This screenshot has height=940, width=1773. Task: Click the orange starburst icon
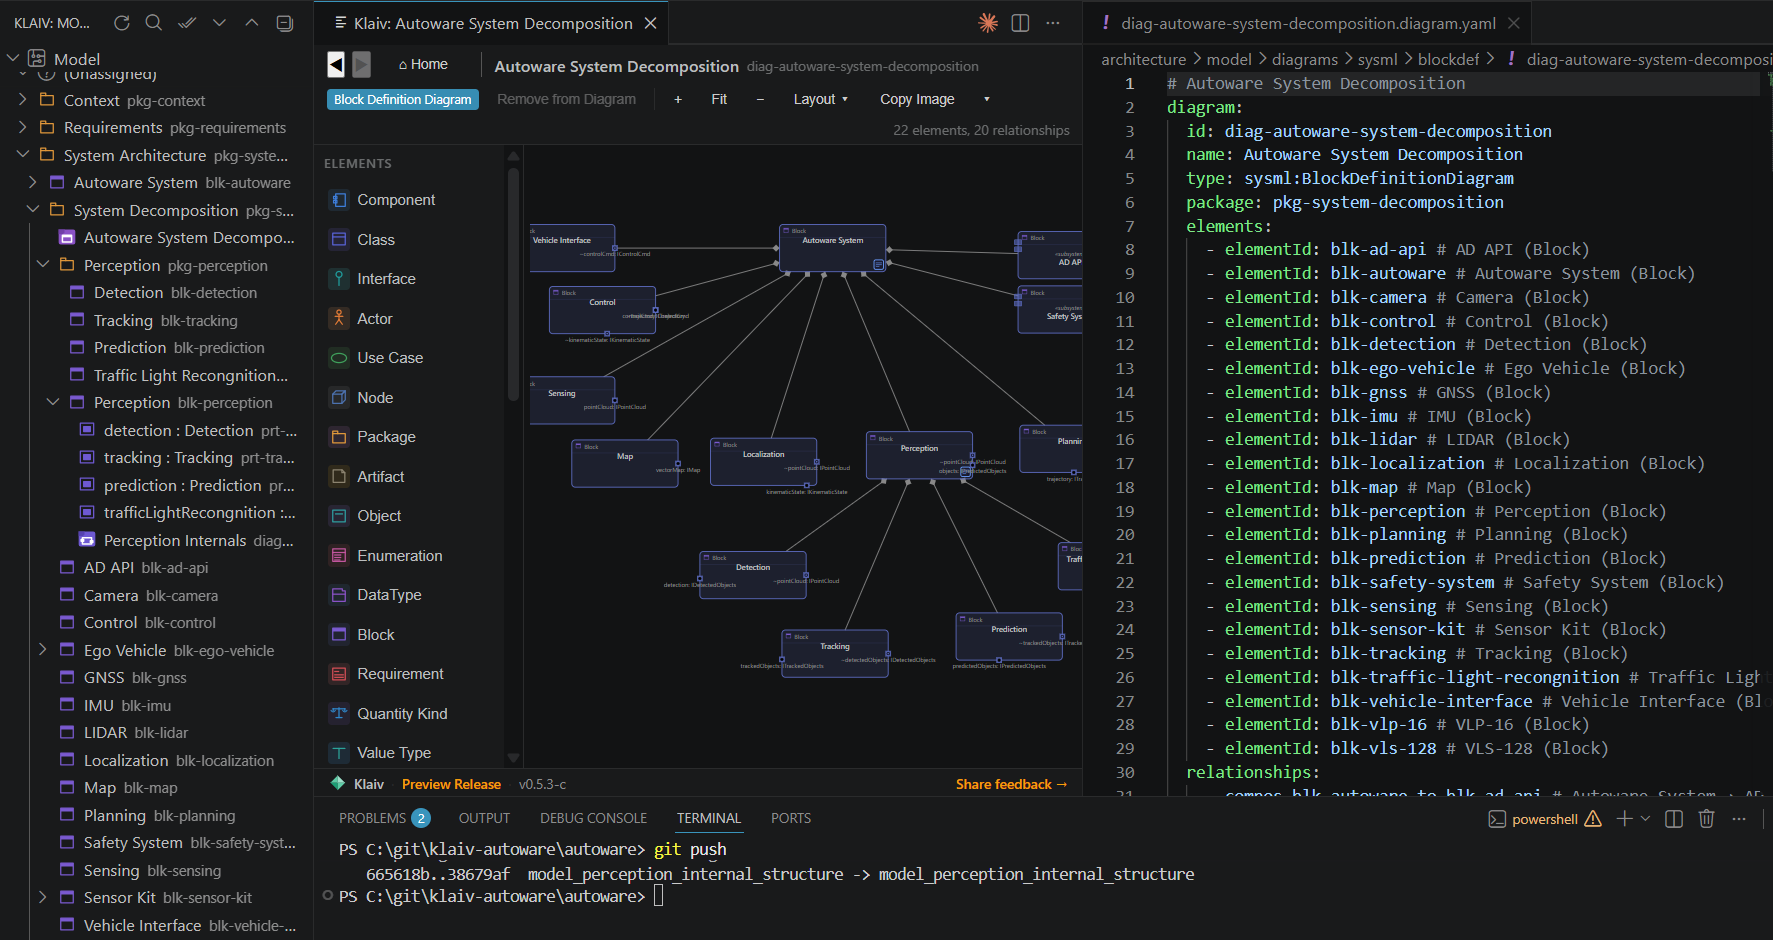[988, 23]
